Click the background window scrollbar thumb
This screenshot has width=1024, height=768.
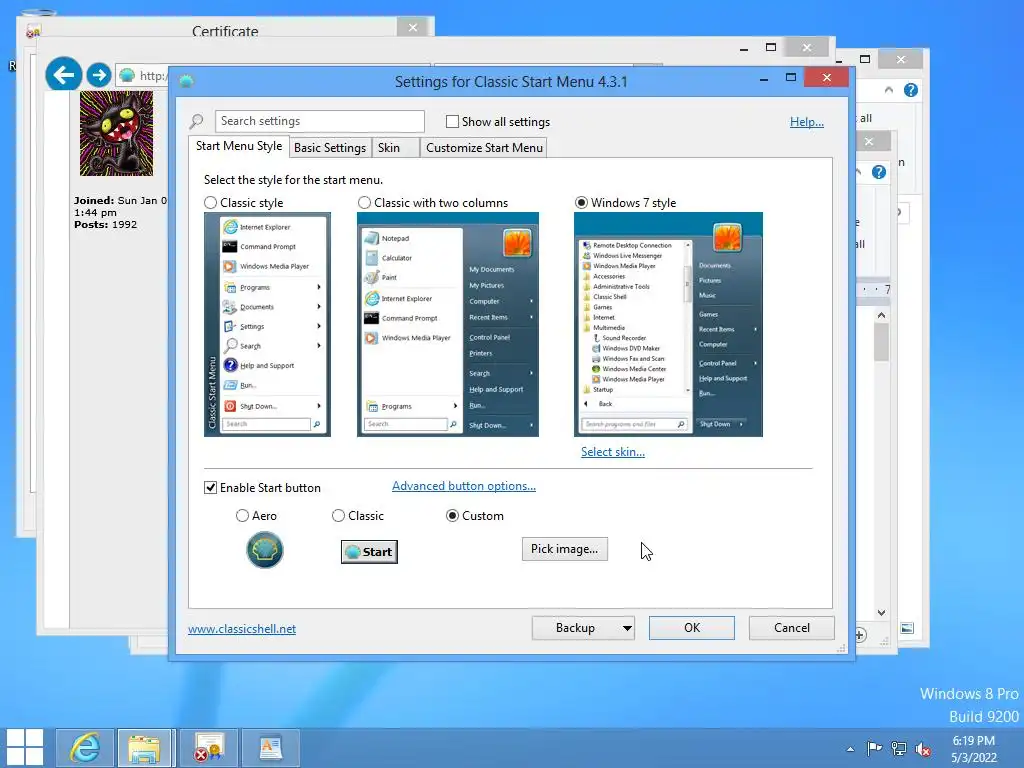coord(882,342)
